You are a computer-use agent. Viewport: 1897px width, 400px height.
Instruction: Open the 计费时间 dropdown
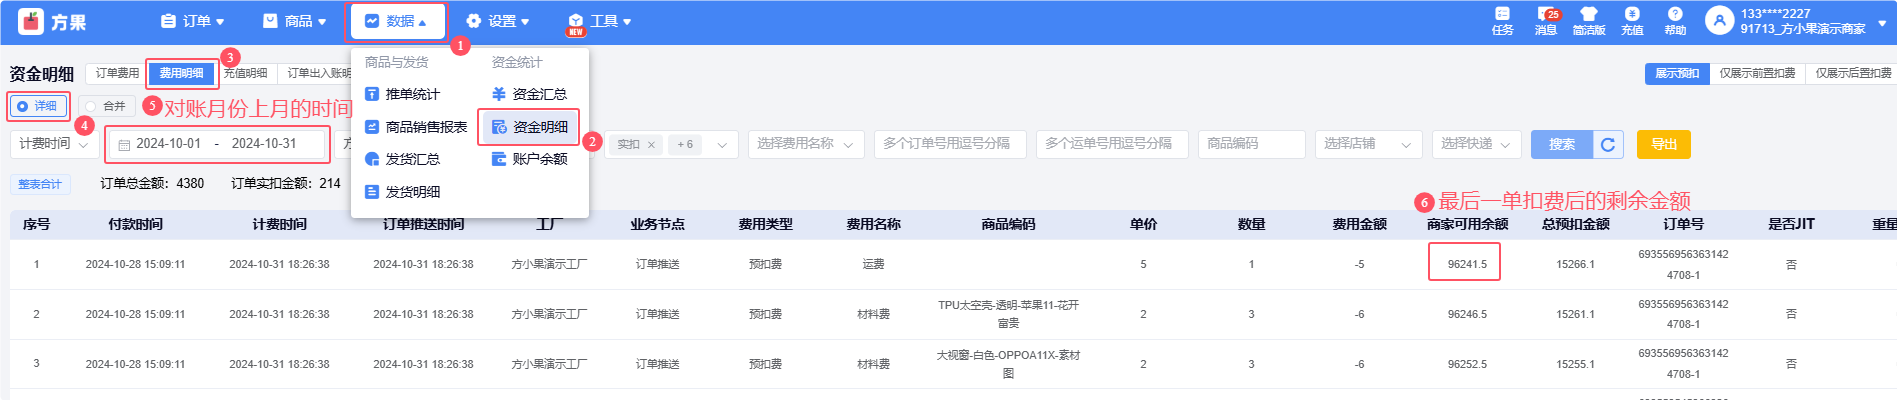tap(54, 144)
